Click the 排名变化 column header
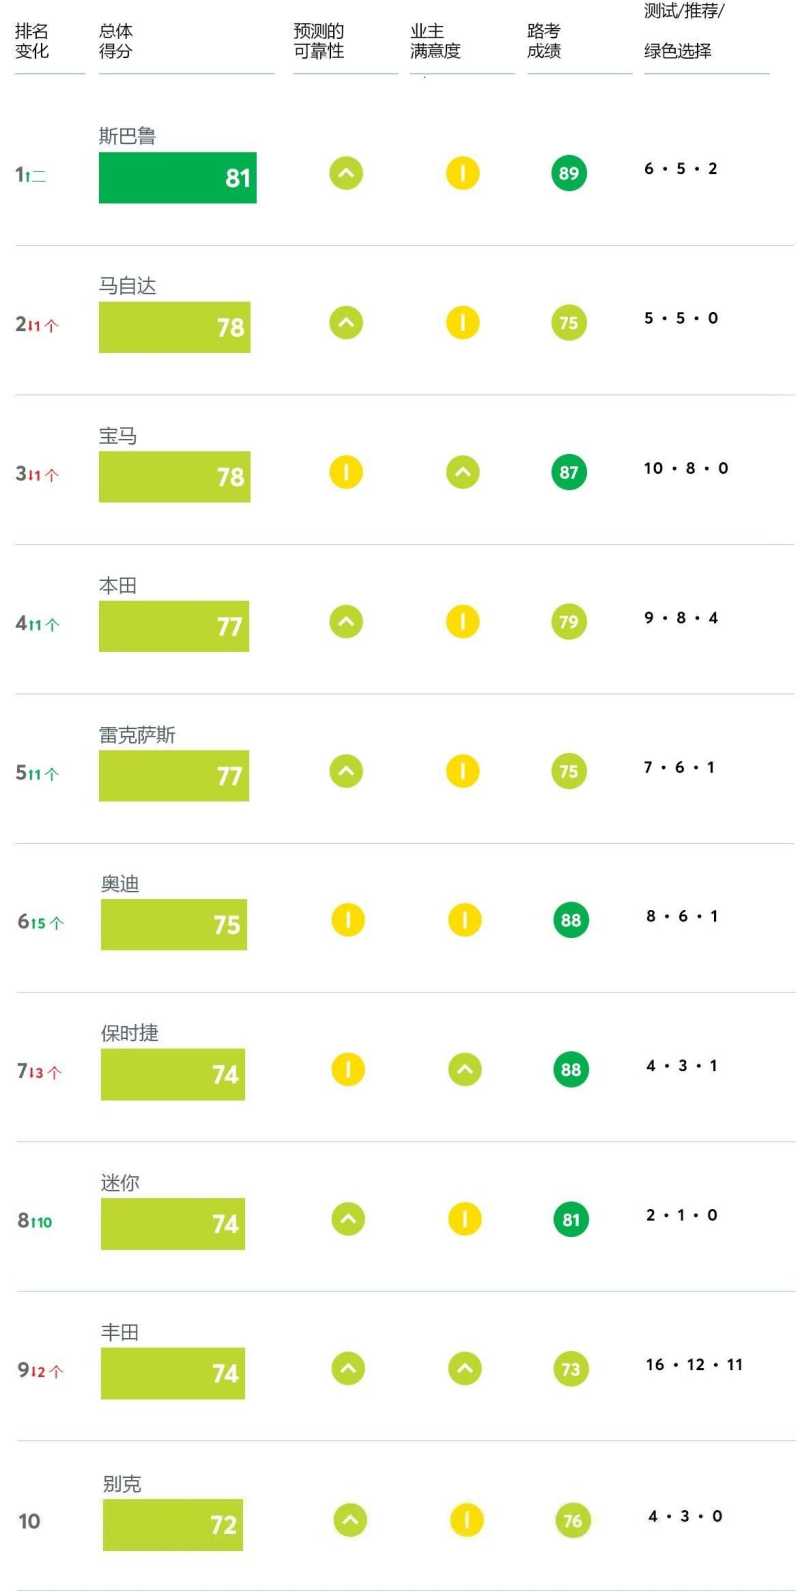The width and height of the screenshot is (800, 1592). point(32,42)
